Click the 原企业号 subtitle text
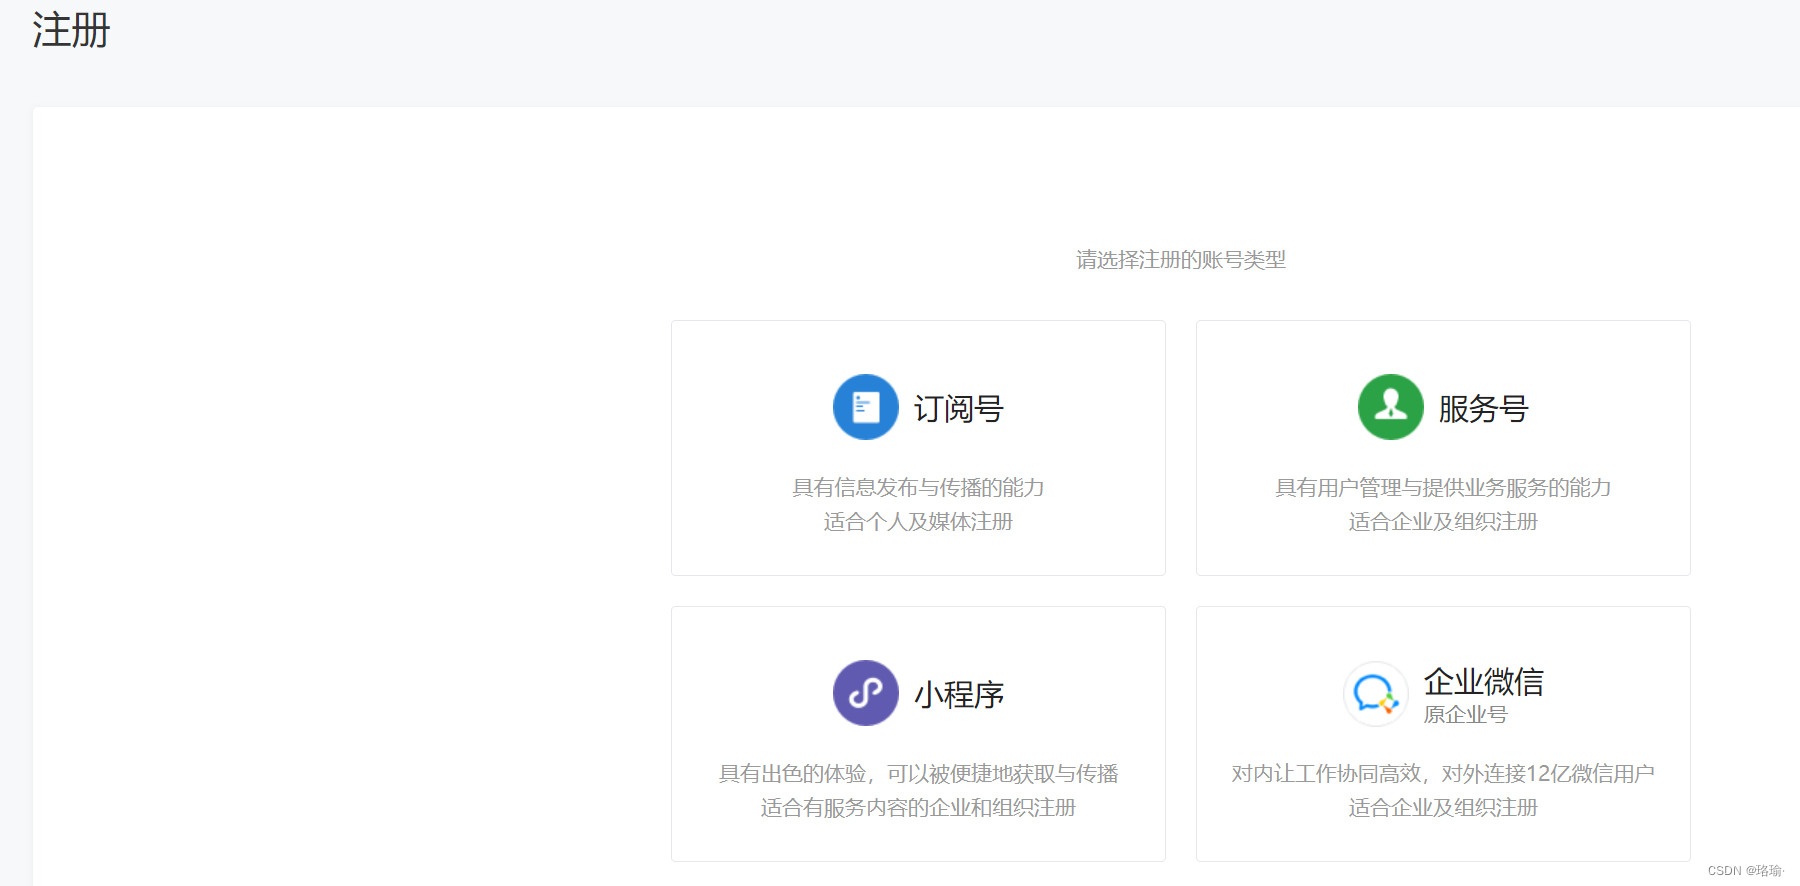Screen dimensions: 1800x886 [1466, 715]
